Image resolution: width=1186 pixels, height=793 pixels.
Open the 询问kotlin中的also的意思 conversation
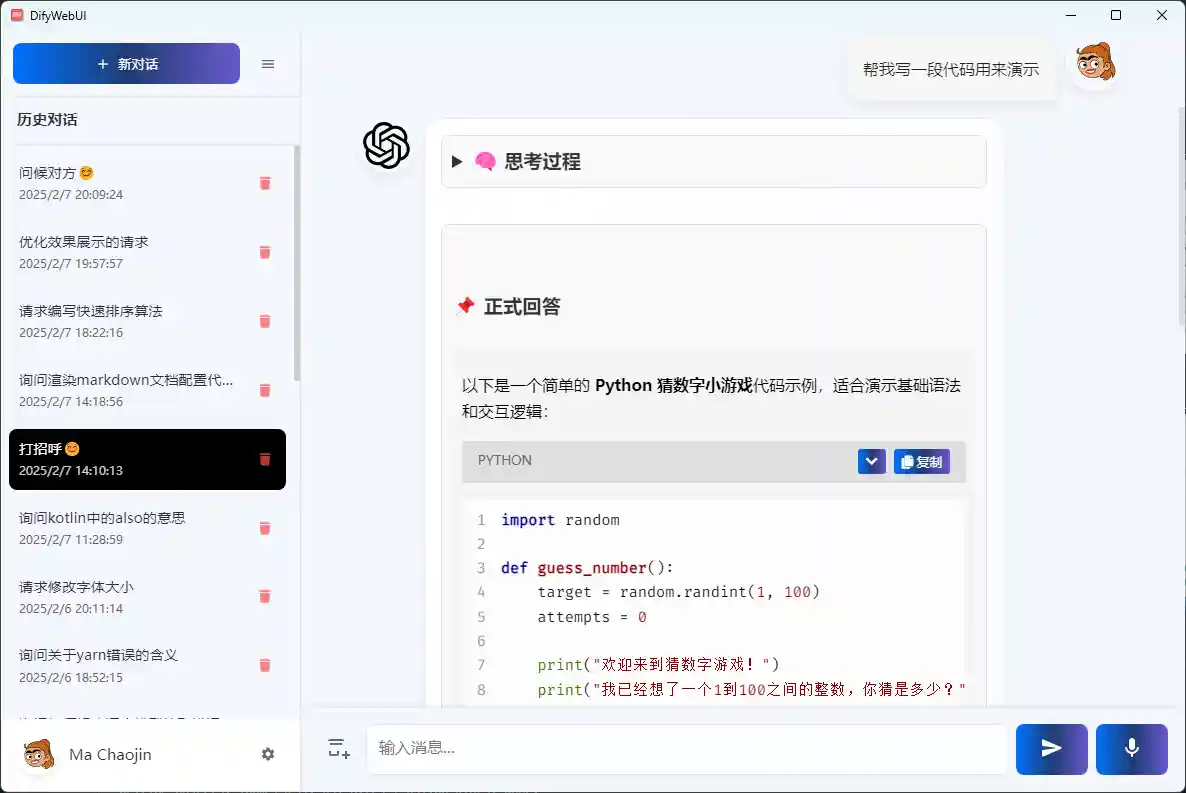pyautogui.click(x=147, y=528)
